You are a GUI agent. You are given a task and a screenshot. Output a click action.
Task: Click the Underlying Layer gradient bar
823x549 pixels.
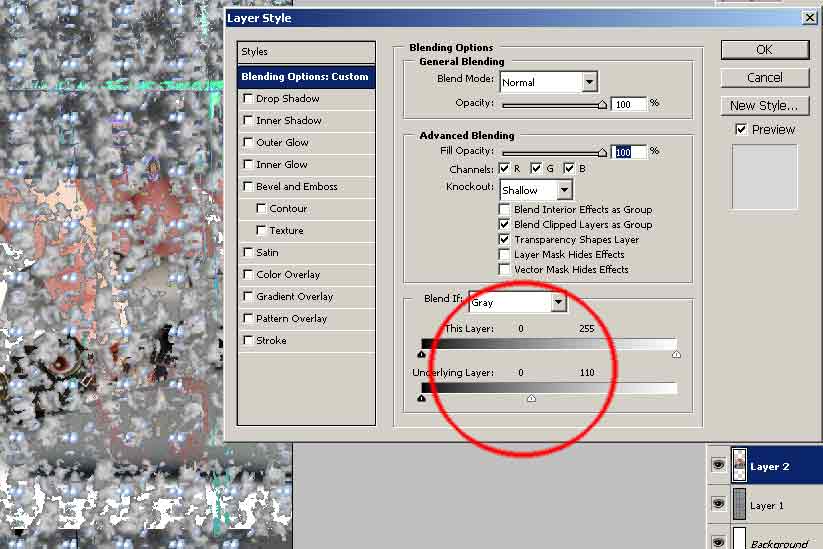pyautogui.click(x=549, y=388)
